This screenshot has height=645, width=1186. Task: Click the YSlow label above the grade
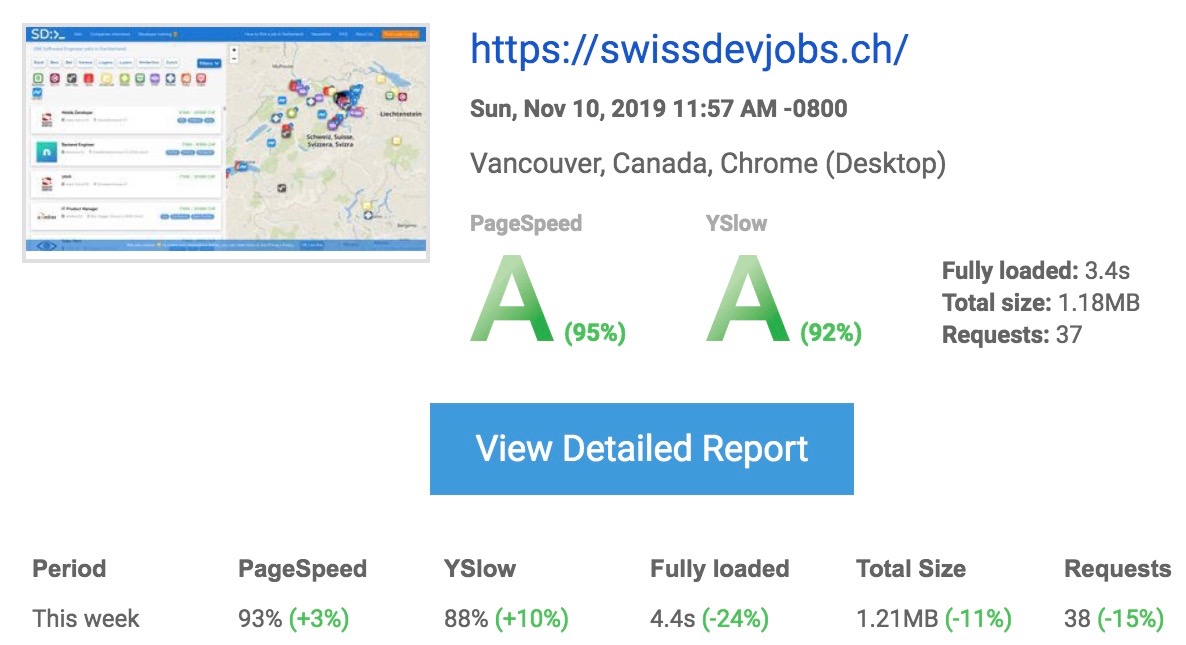tap(736, 224)
